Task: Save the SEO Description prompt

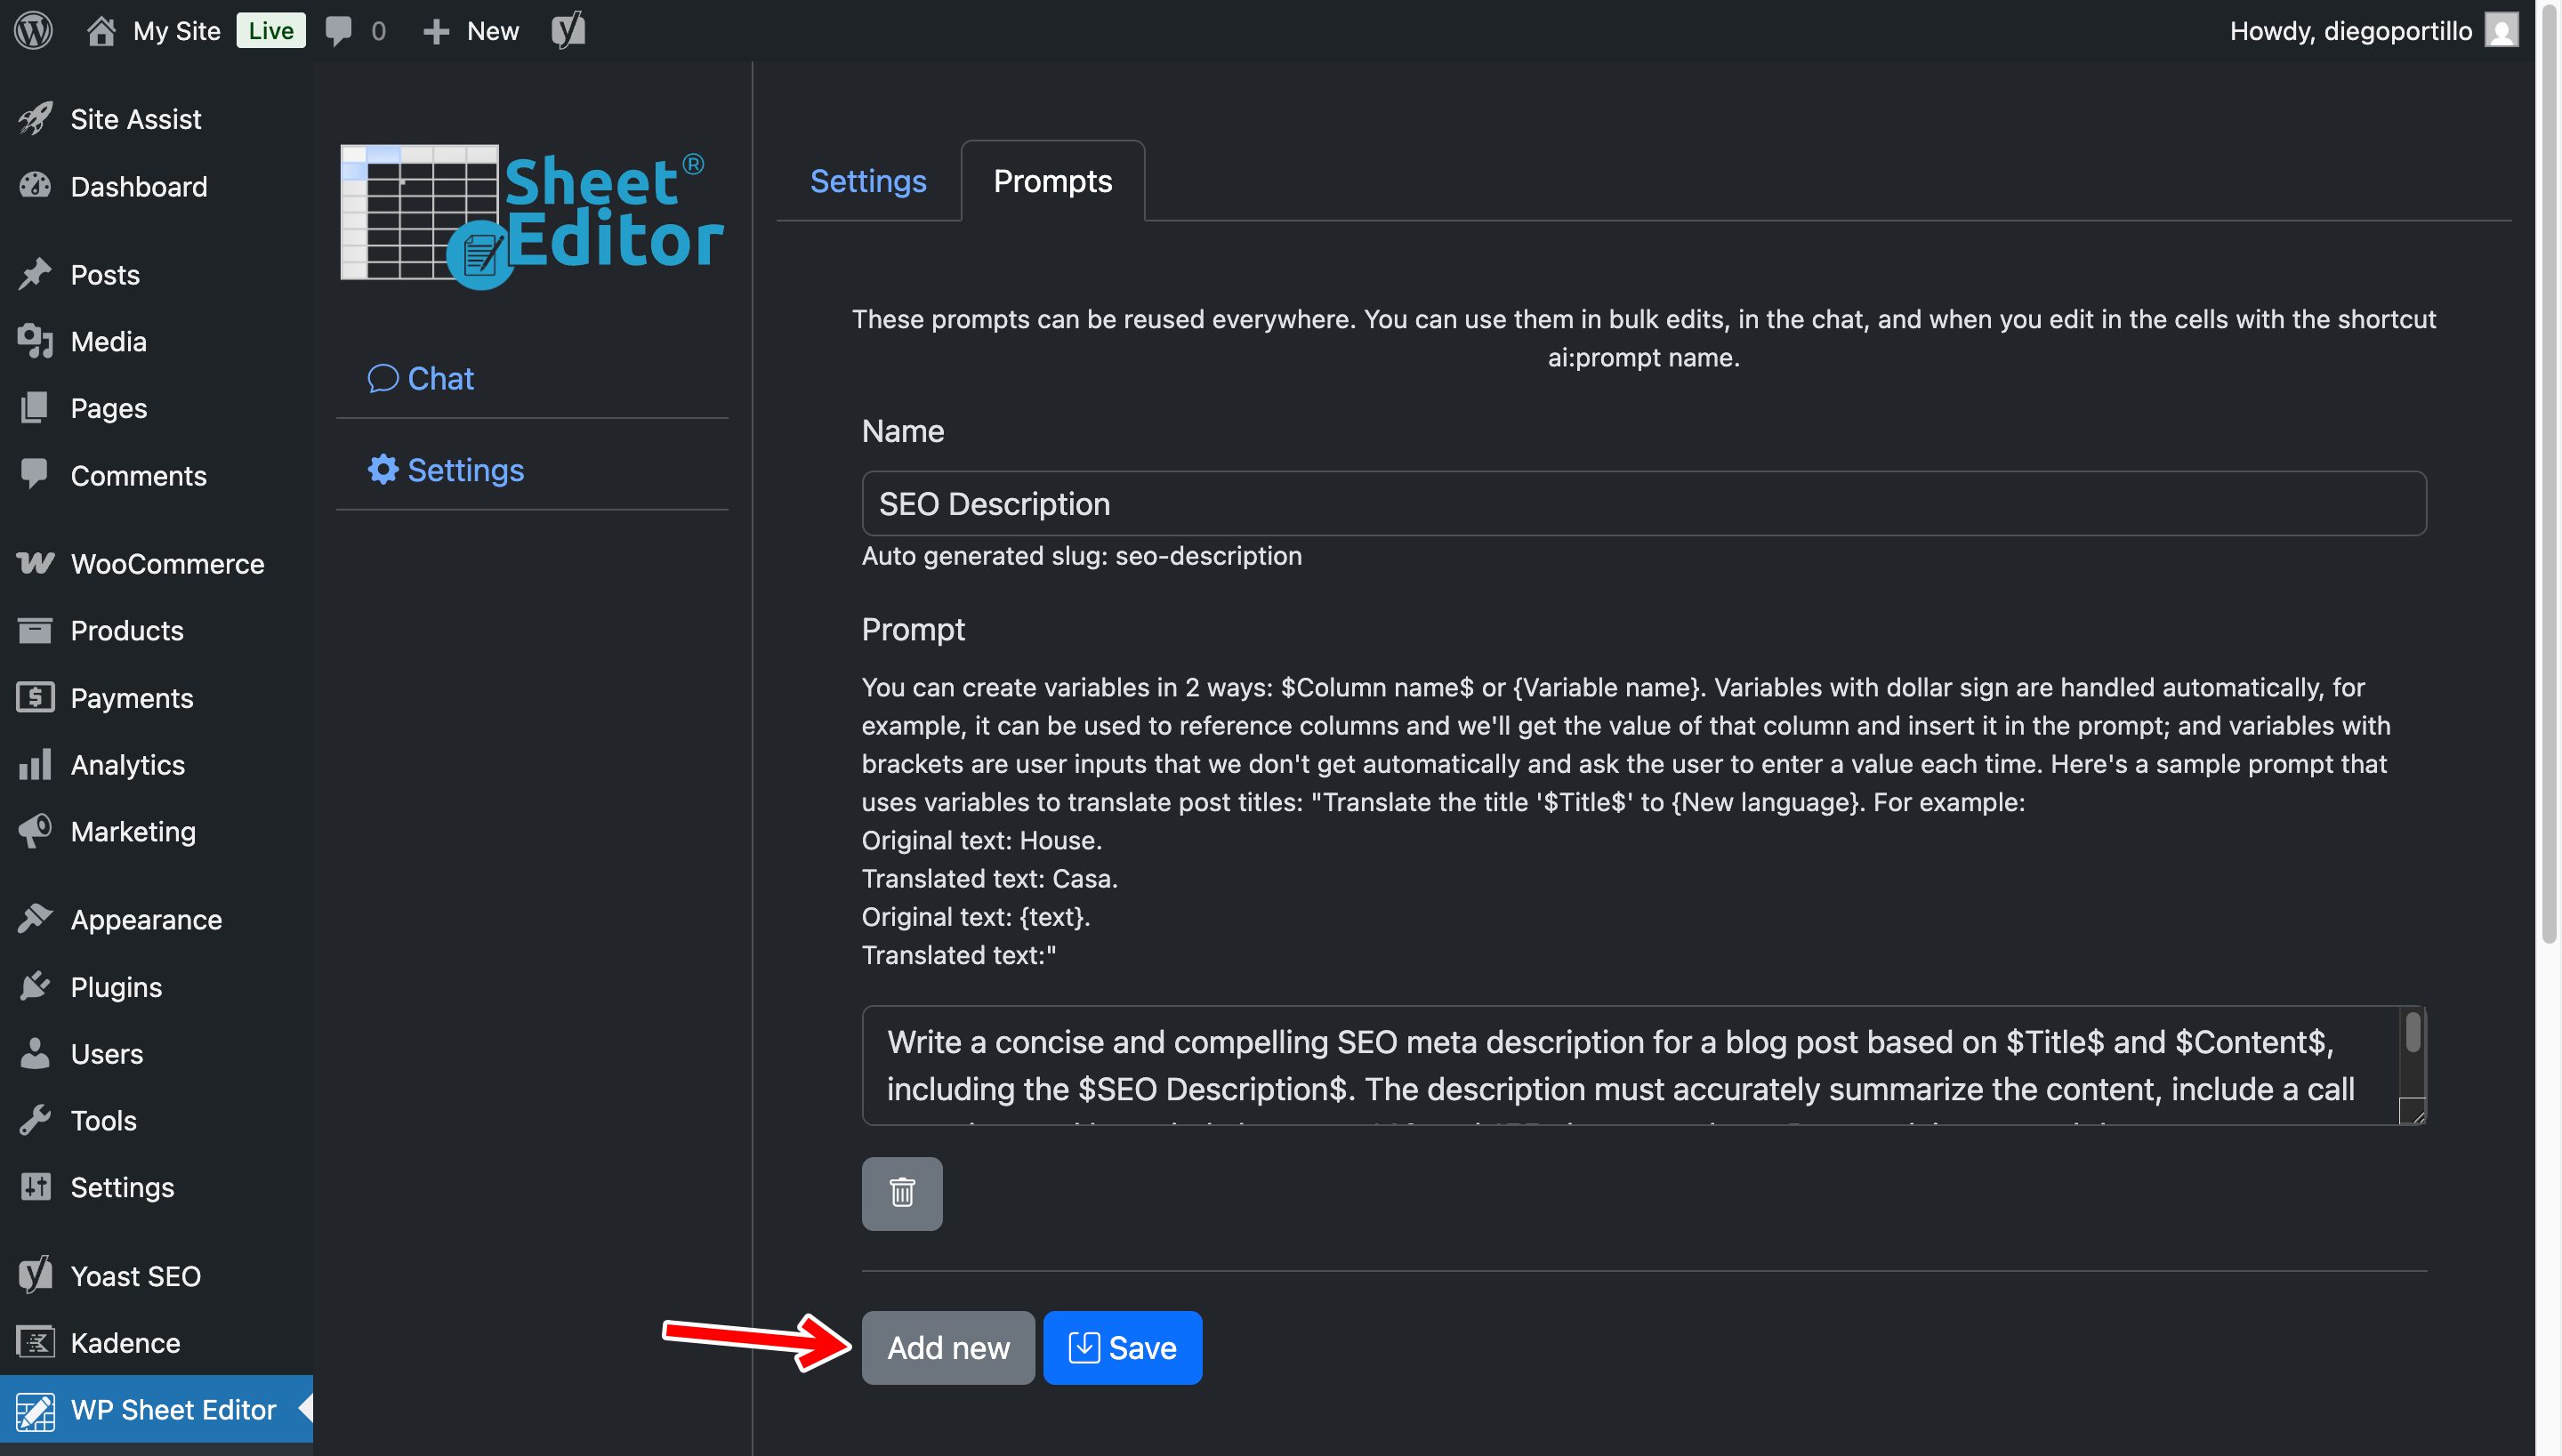Action: tap(1121, 1347)
